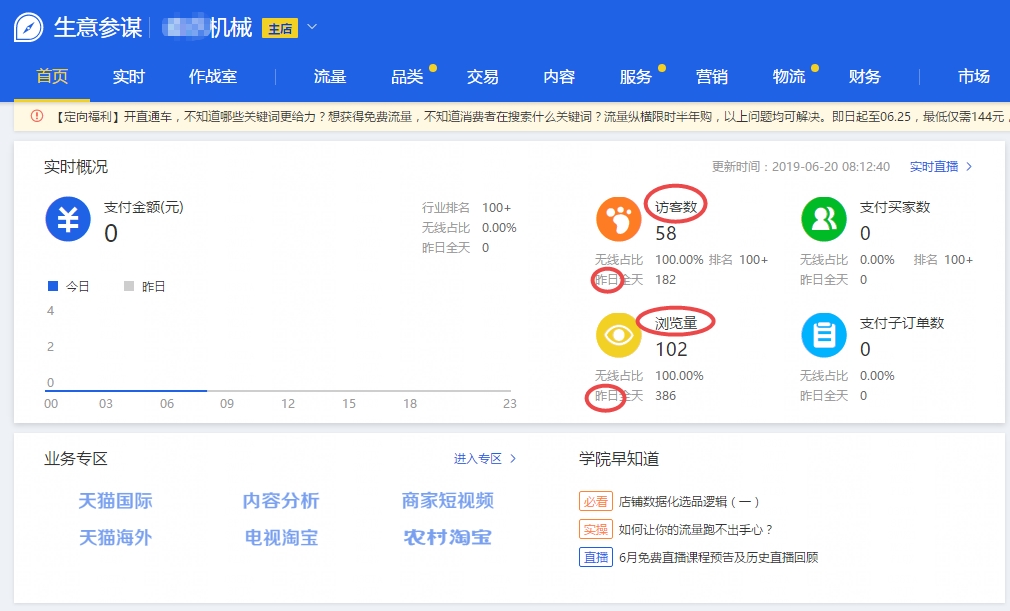Click the blue yen payment amount icon
This screenshot has width=1010, height=611.
click(x=68, y=219)
